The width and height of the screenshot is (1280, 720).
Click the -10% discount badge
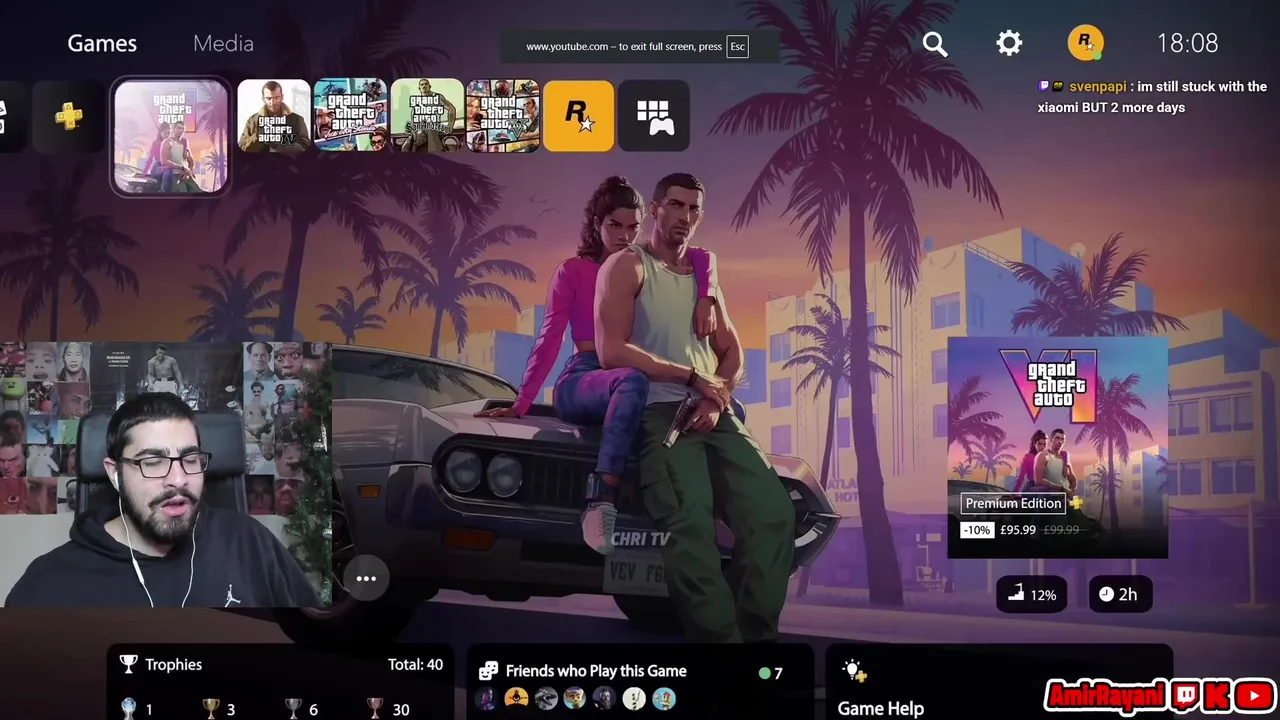976,530
